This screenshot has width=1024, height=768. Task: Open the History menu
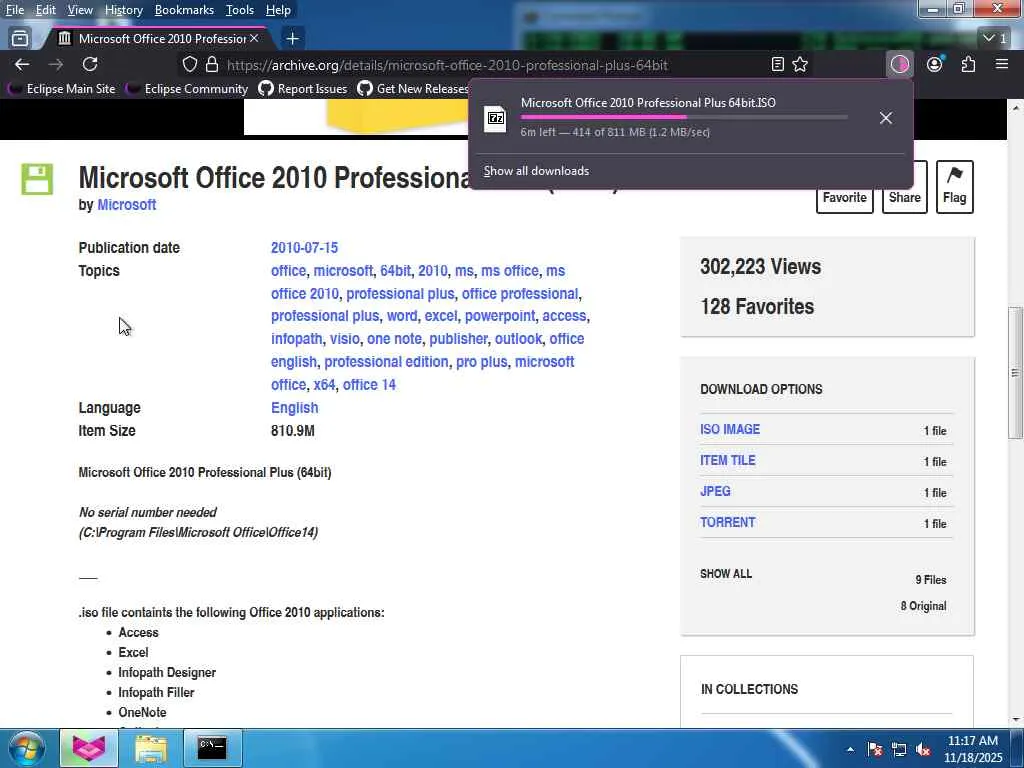click(x=123, y=10)
